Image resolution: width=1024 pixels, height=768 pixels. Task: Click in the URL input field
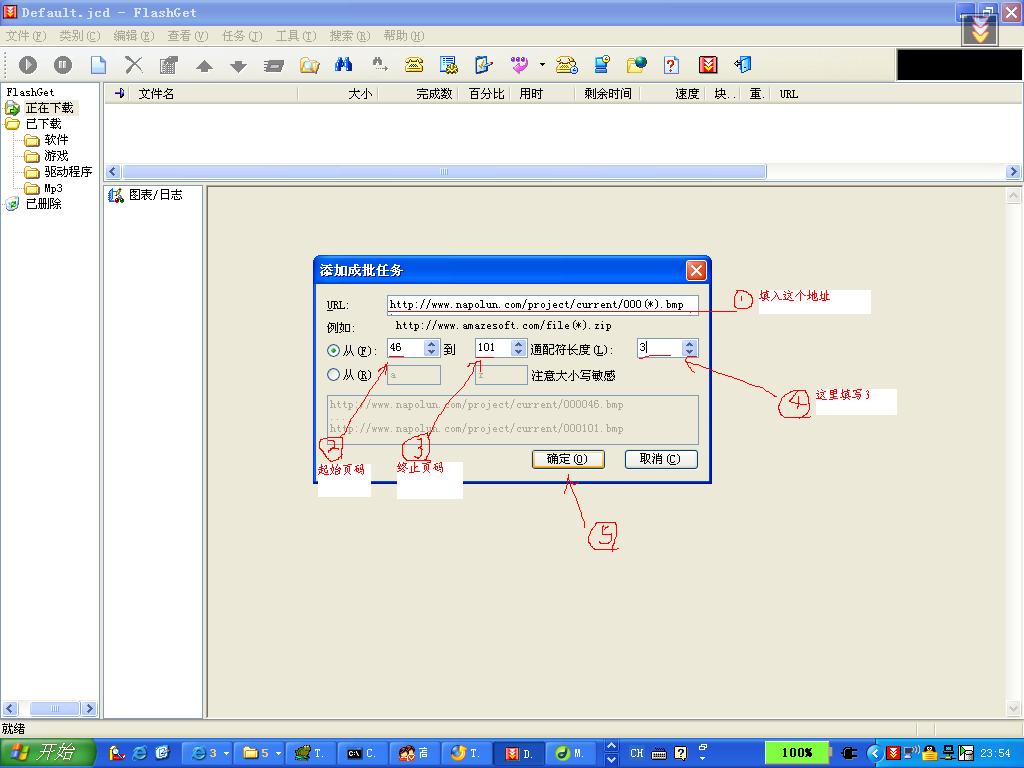(543, 305)
